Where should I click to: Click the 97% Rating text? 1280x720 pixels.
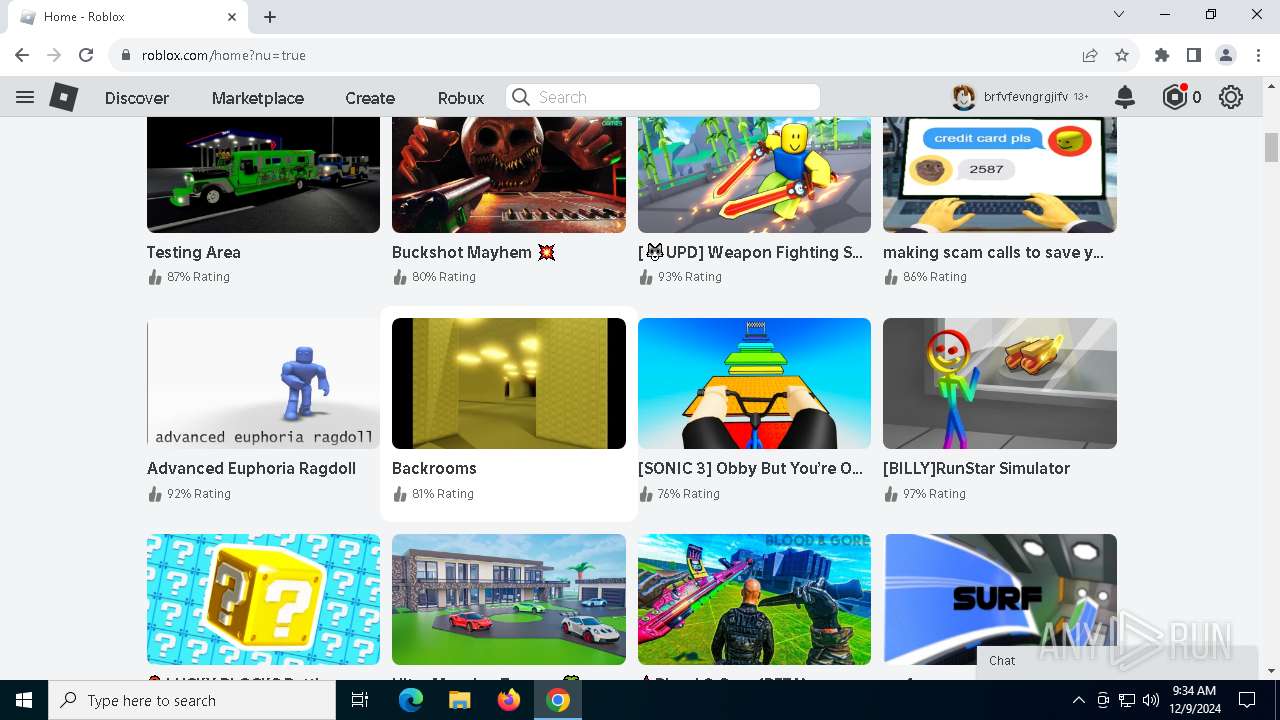[x=934, y=494]
